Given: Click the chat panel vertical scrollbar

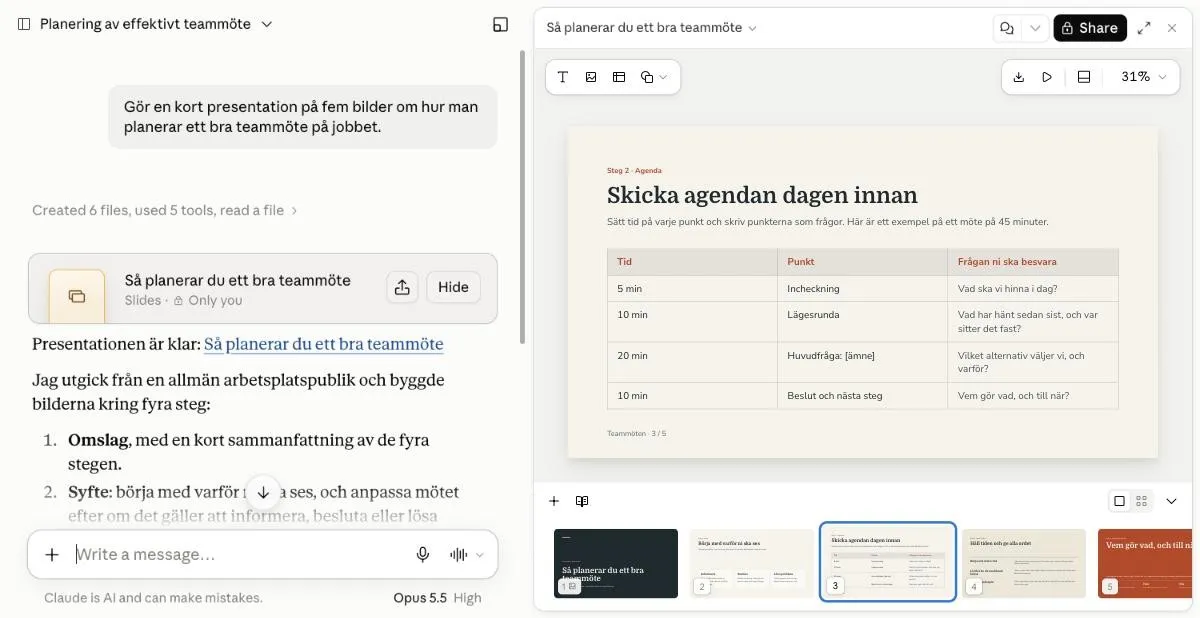Looking at the screenshot, I should tap(521, 195).
